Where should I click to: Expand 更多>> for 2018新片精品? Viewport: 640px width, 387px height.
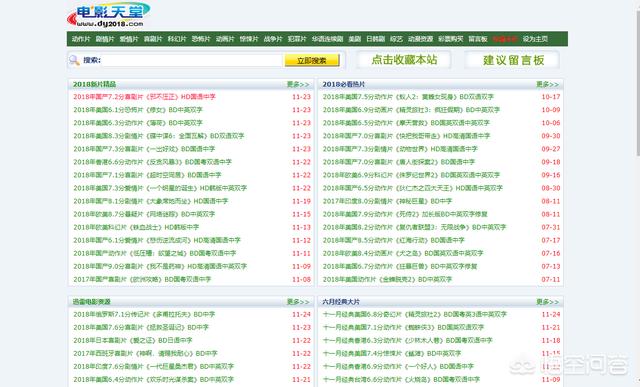(298, 85)
